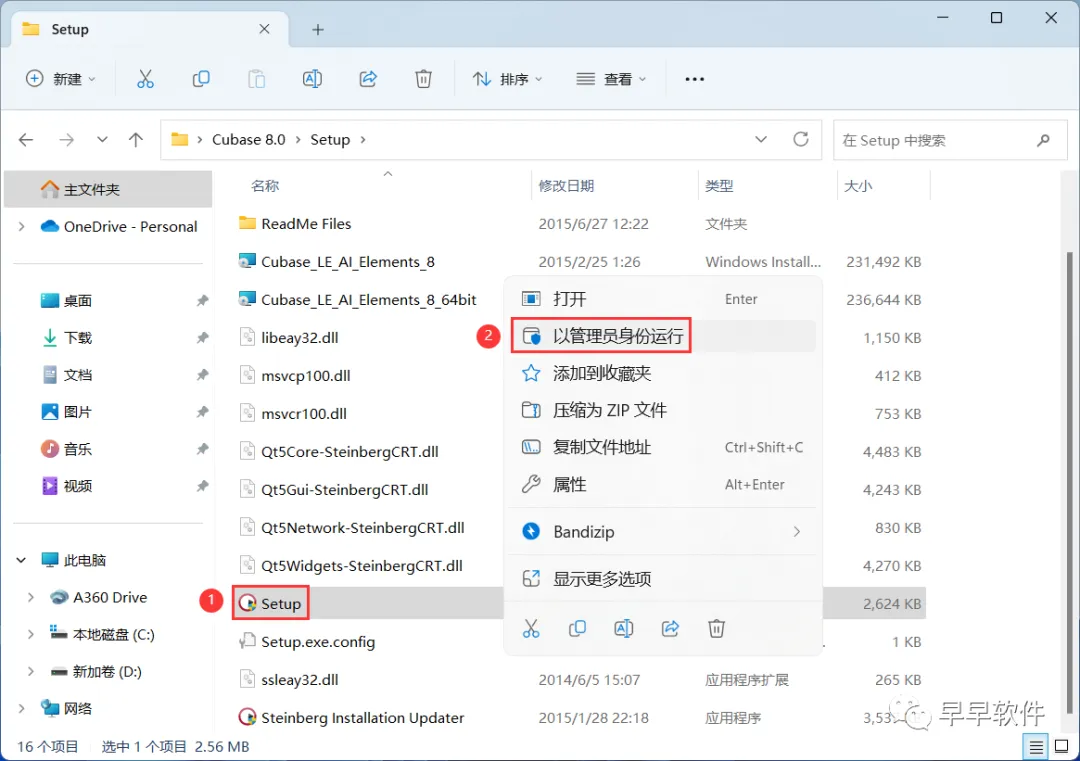The height and width of the screenshot is (761, 1080).
Task: Choose 压缩为 ZIP 文件 in context menu
Action: coord(663,410)
